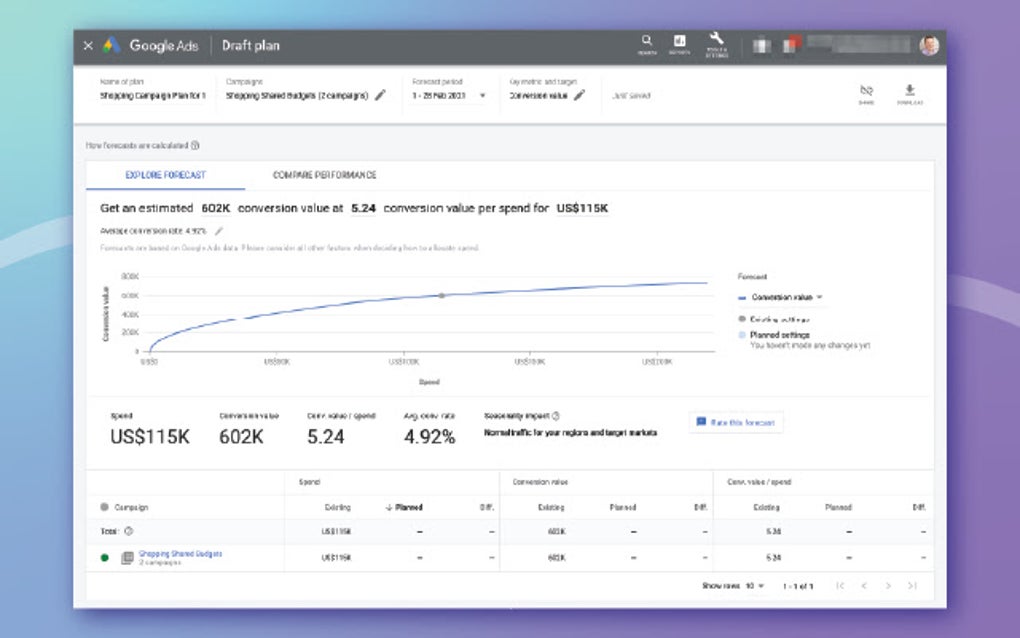
Task: Click the Rate this forecast button
Action: 735,422
